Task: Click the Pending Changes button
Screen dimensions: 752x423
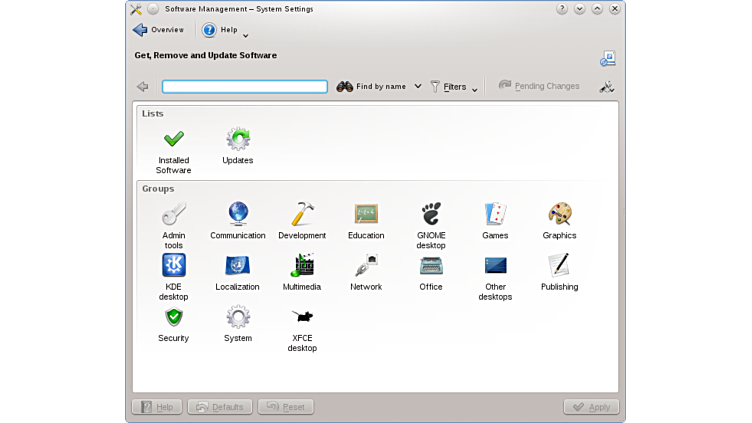Action: pyautogui.click(x=539, y=86)
